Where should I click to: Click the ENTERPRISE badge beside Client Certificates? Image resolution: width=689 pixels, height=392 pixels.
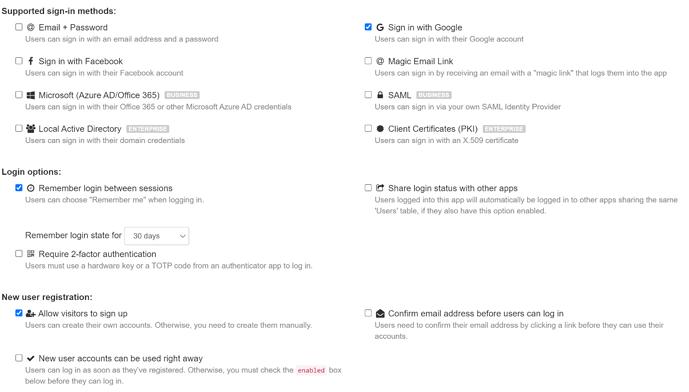click(504, 129)
